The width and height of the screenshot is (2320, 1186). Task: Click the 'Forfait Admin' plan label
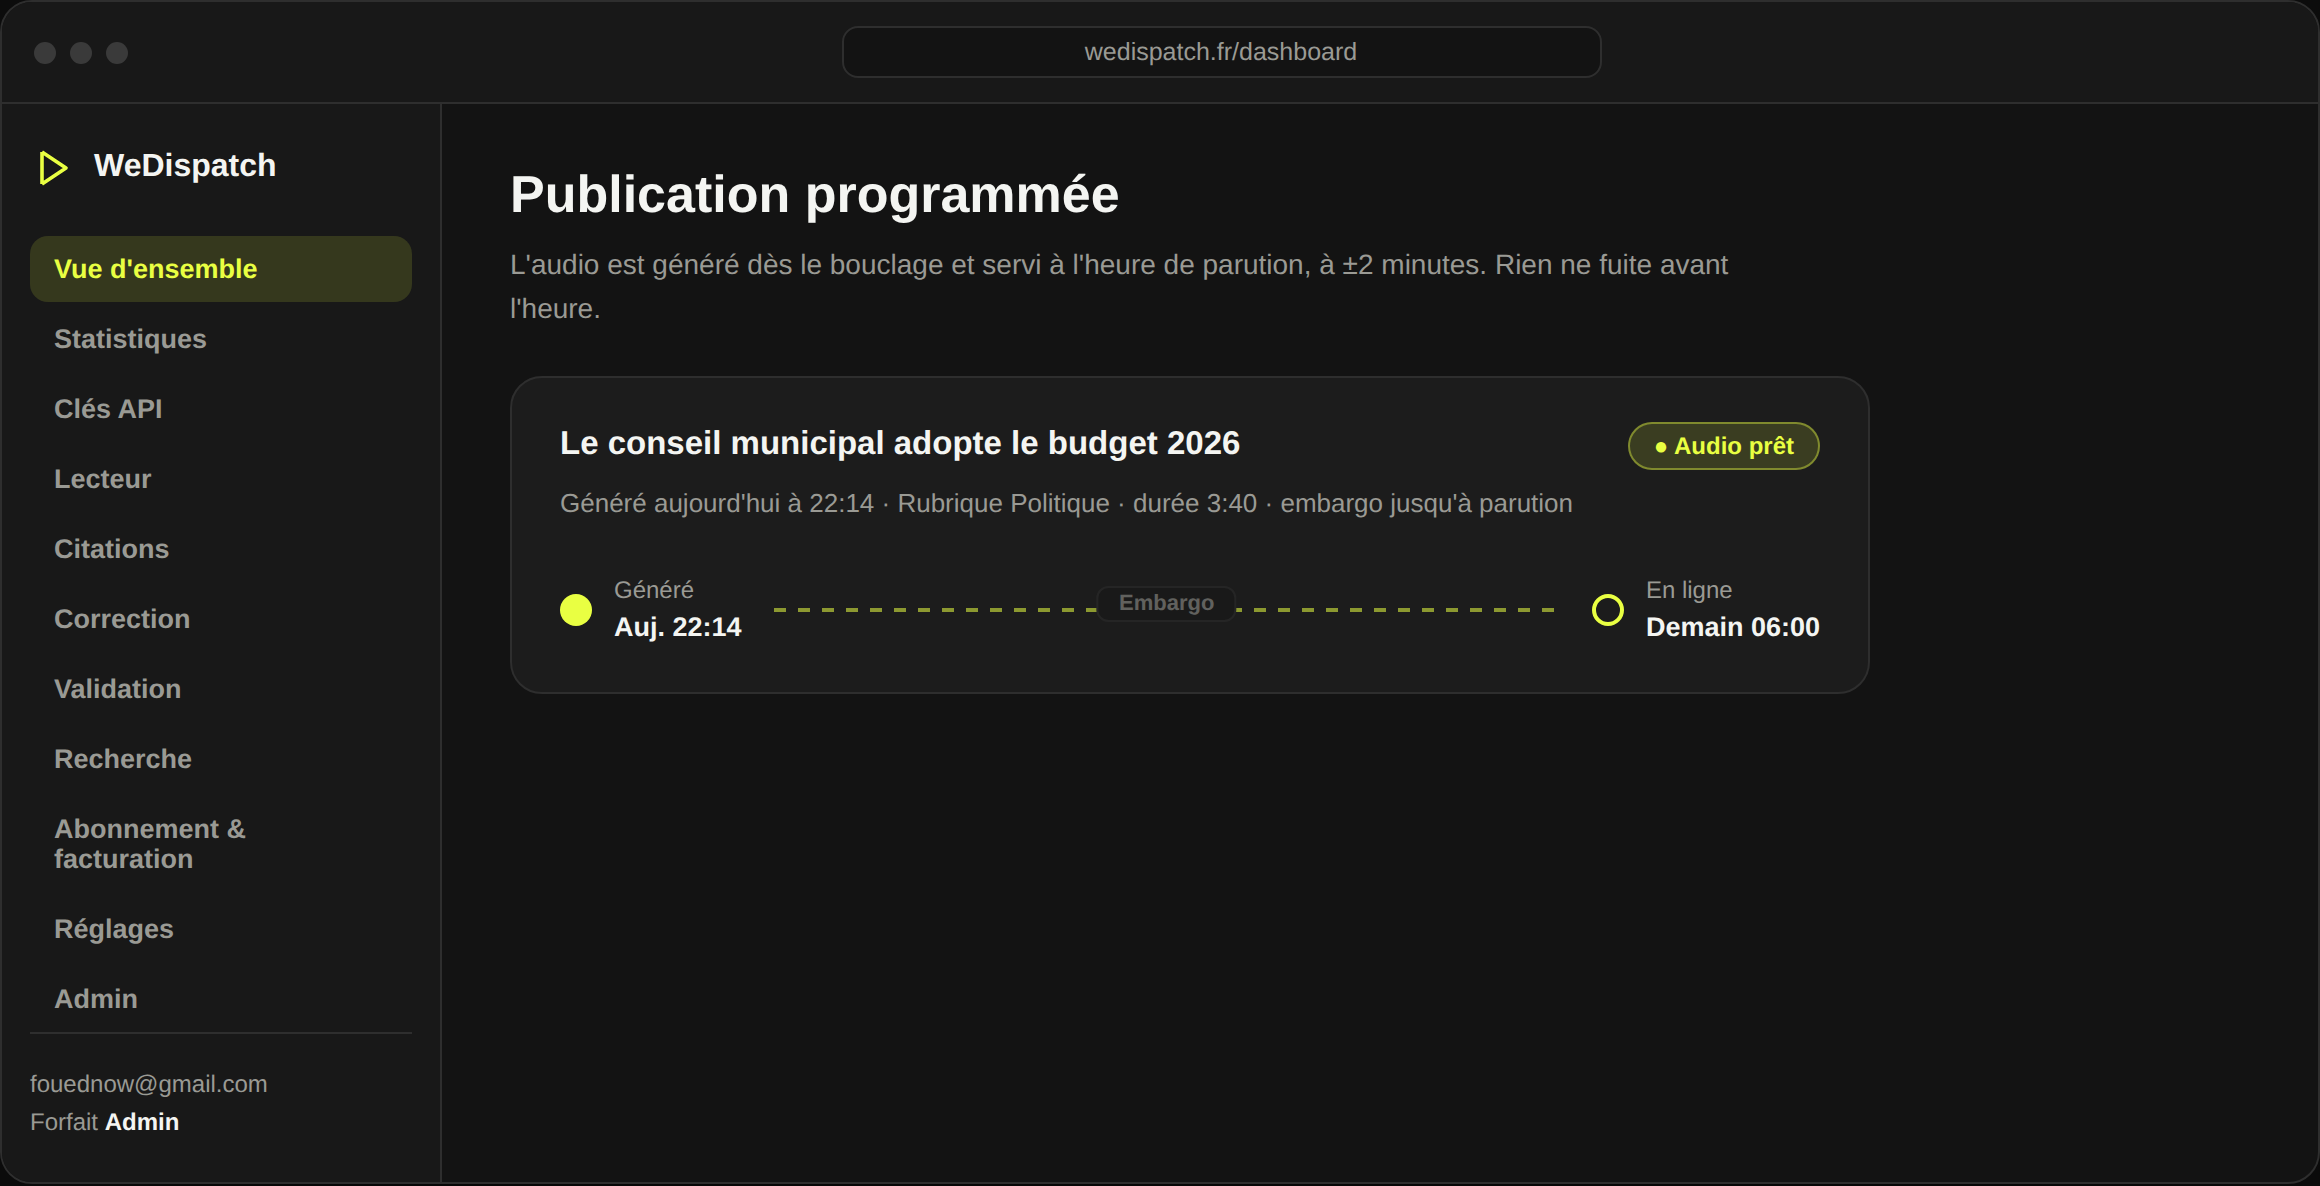105,1122
